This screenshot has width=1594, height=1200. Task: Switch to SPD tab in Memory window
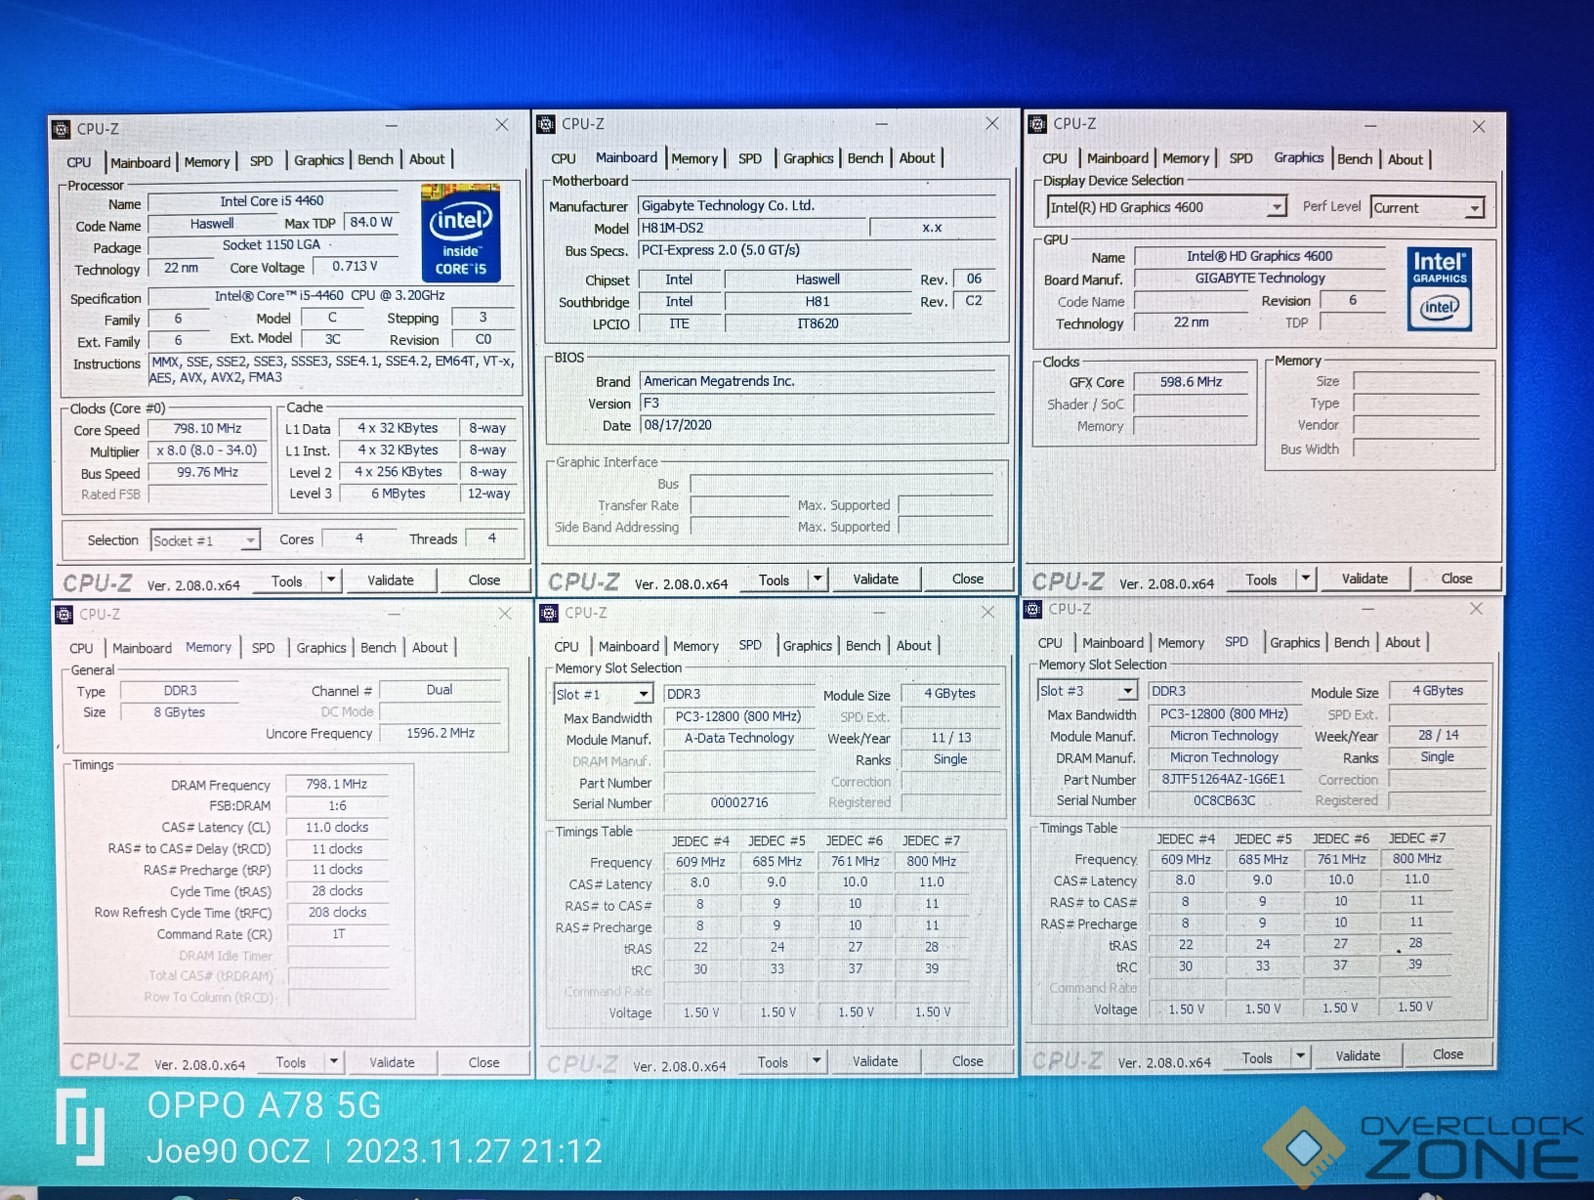[x=263, y=648]
